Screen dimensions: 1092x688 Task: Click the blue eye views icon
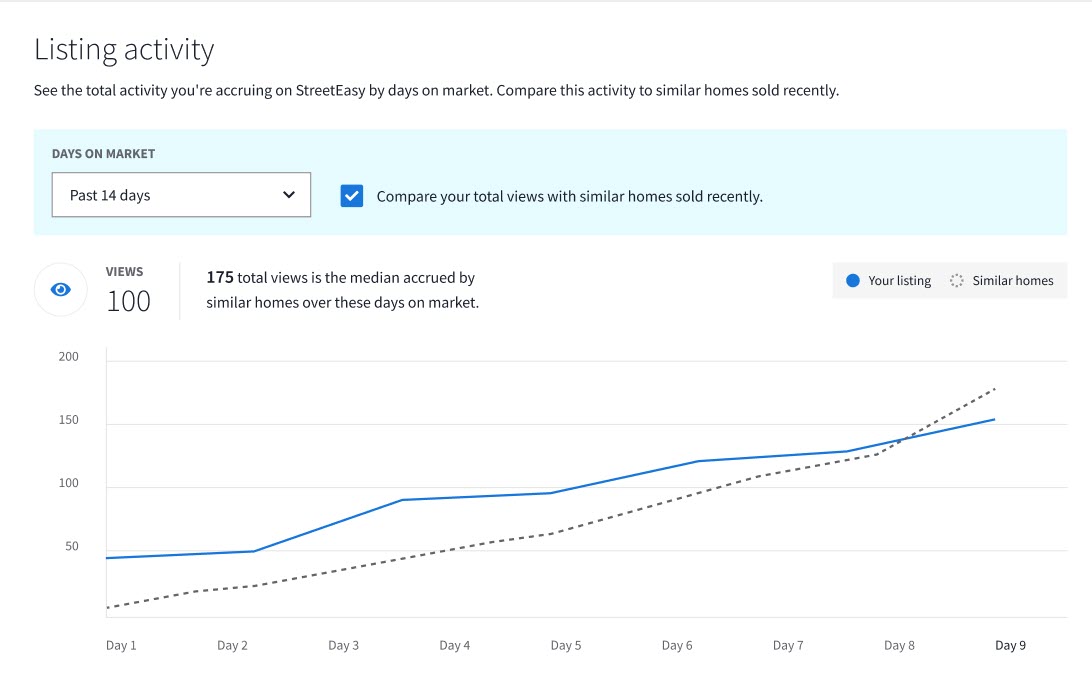click(61, 290)
